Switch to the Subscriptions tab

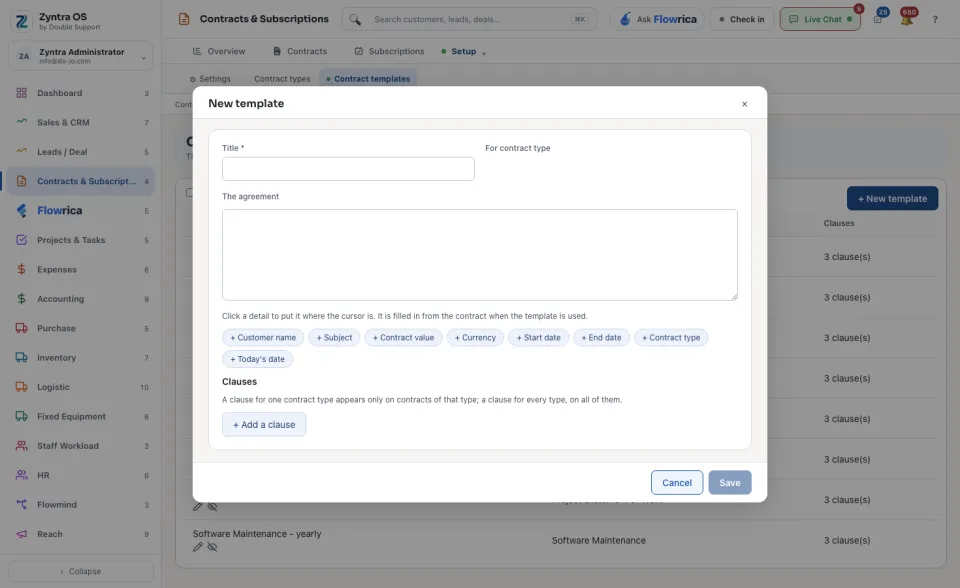pos(389,51)
